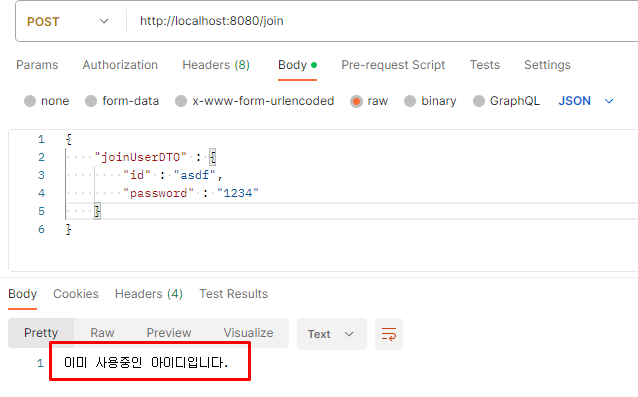Switch to Visualize response view
The image size is (638, 397).
click(248, 333)
